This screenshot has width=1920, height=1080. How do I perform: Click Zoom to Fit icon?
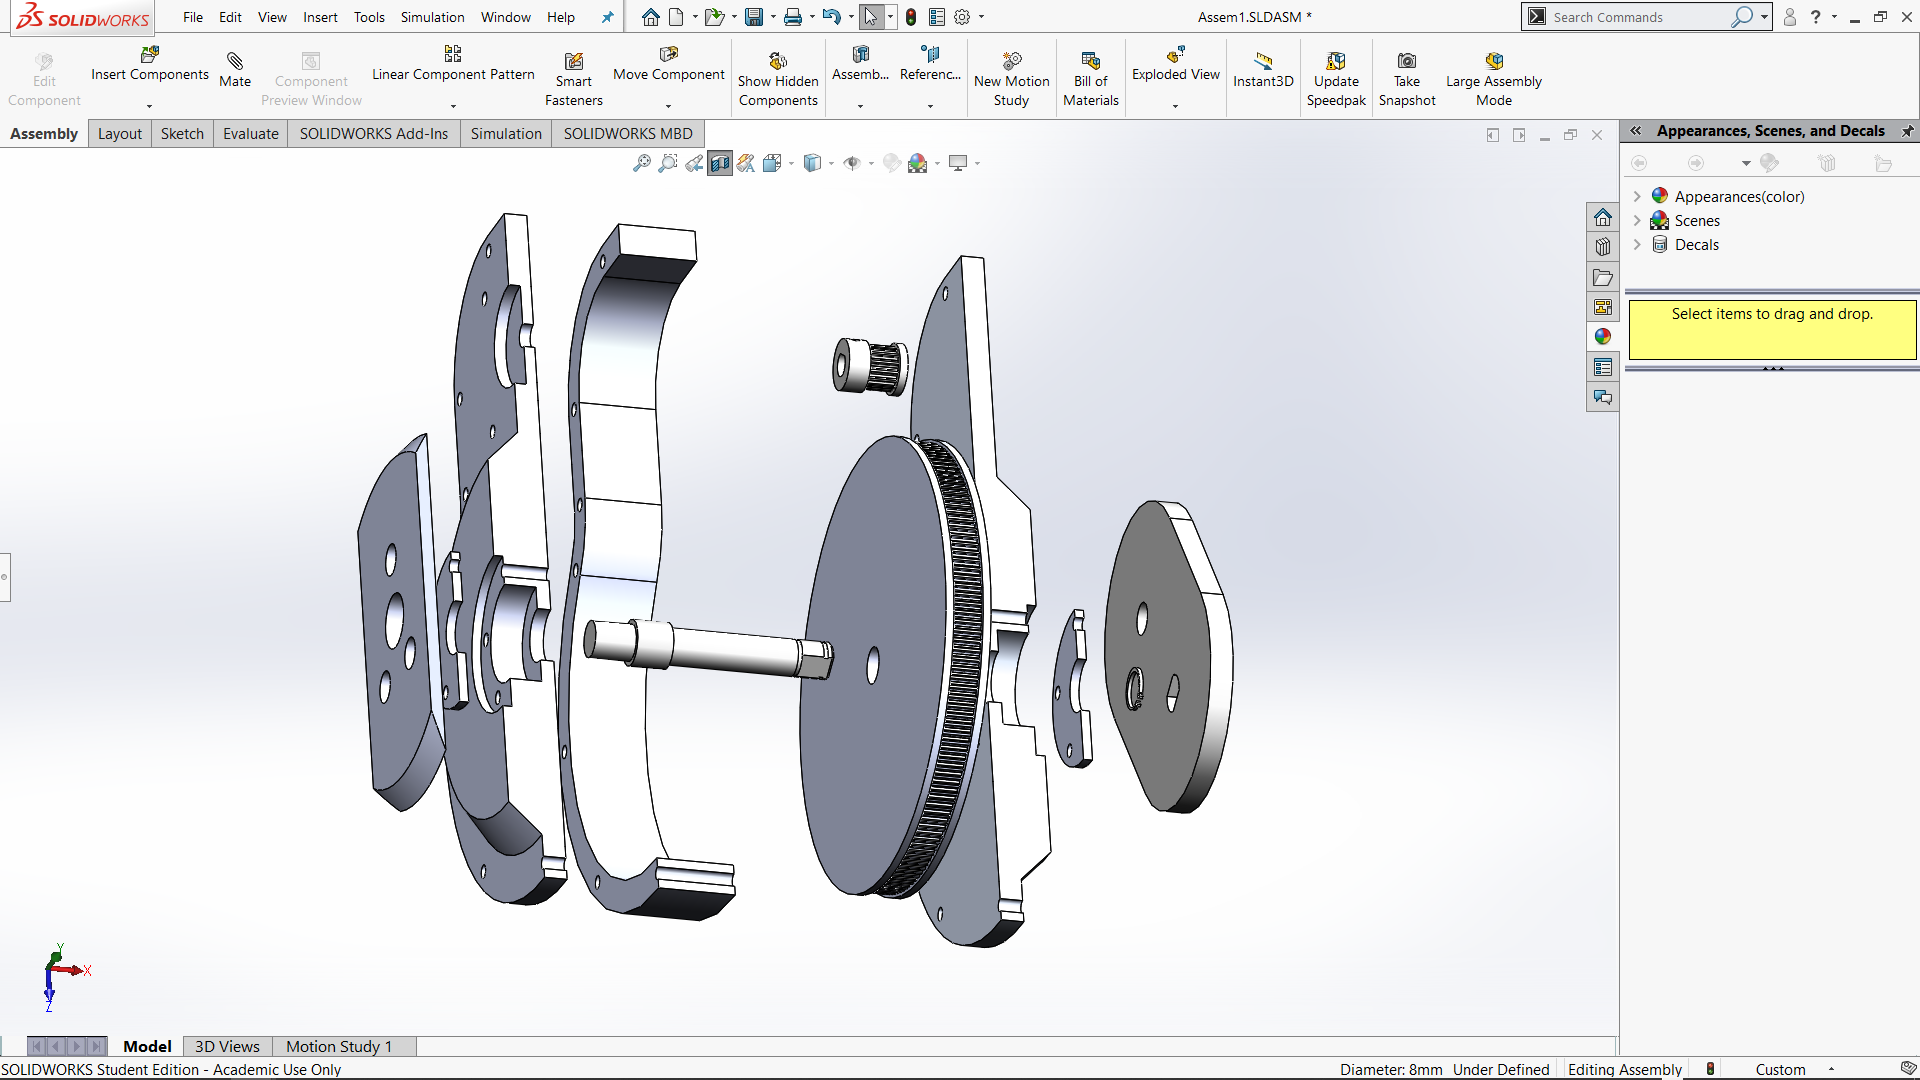coord(642,163)
